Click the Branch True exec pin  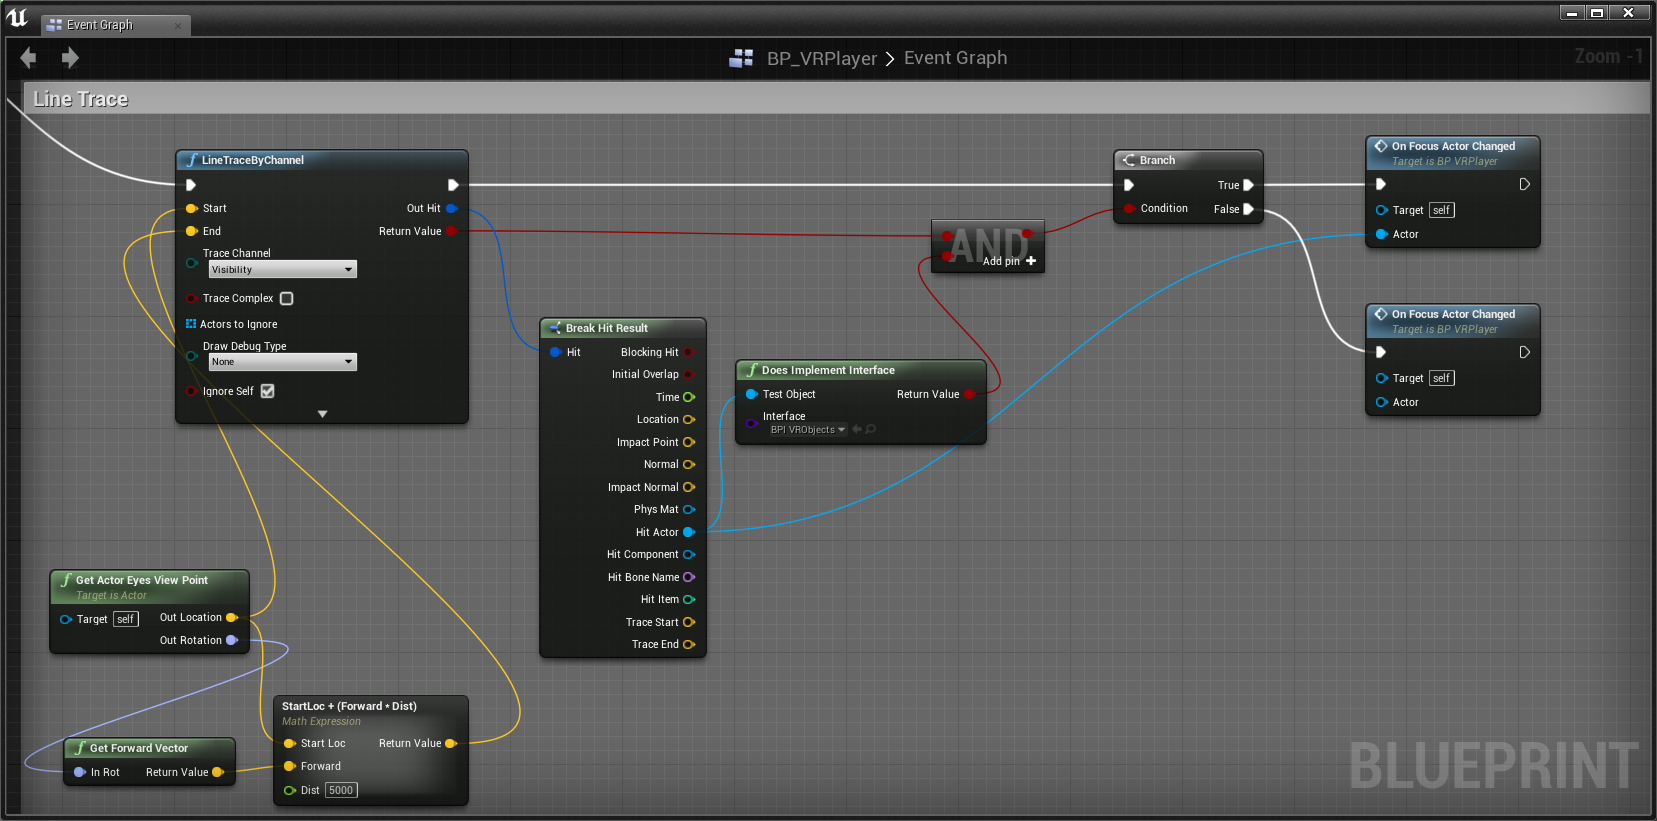(x=1248, y=185)
